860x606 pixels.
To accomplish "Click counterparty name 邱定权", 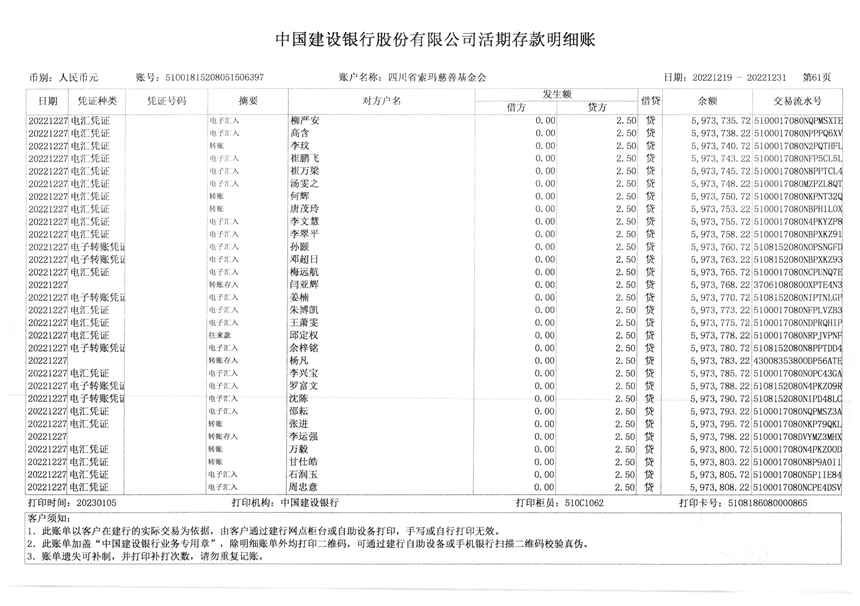I will tap(304, 335).
